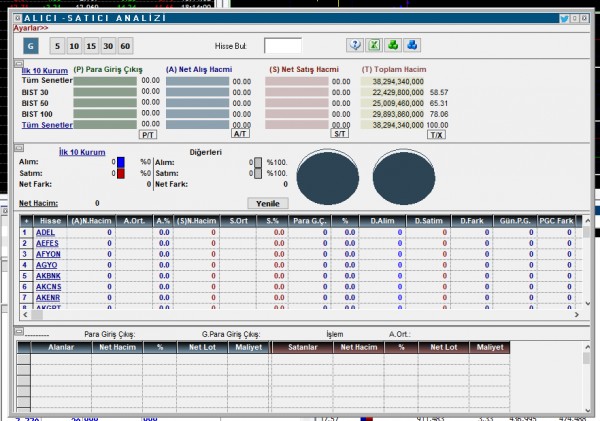Image resolution: width=600 pixels, height=421 pixels.
Task: Collapse the top summary panel
Action: point(16,66)
